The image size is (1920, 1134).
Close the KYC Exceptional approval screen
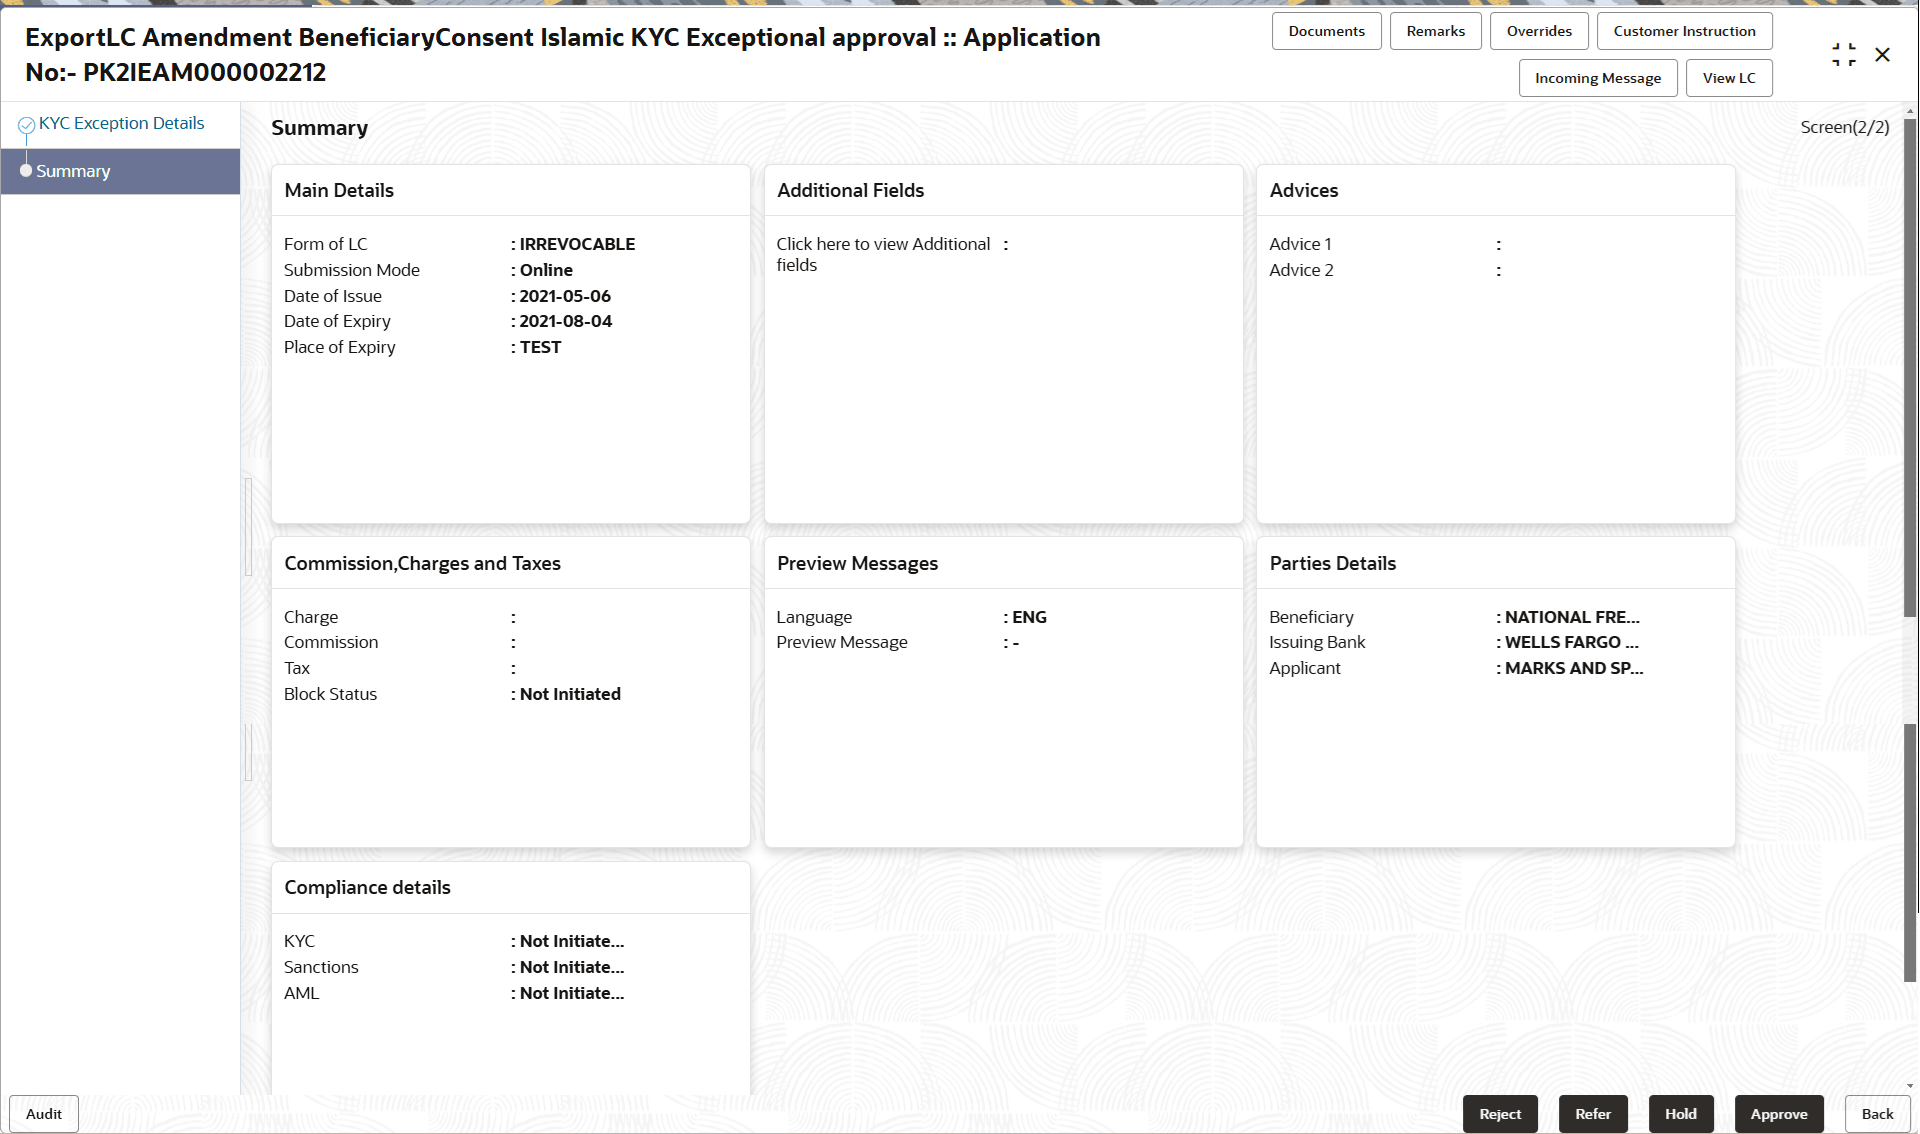pos(1884,54)
